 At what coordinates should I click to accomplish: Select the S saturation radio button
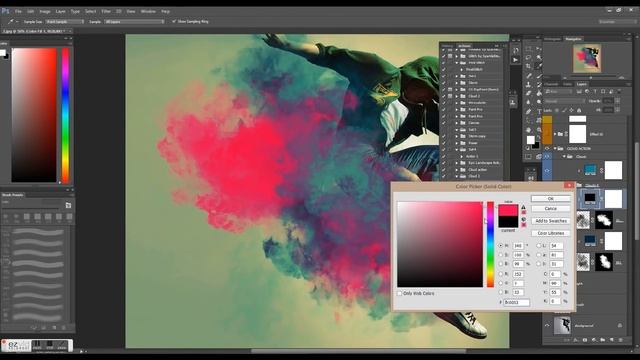pyautogui.click(x=500, y=255)
